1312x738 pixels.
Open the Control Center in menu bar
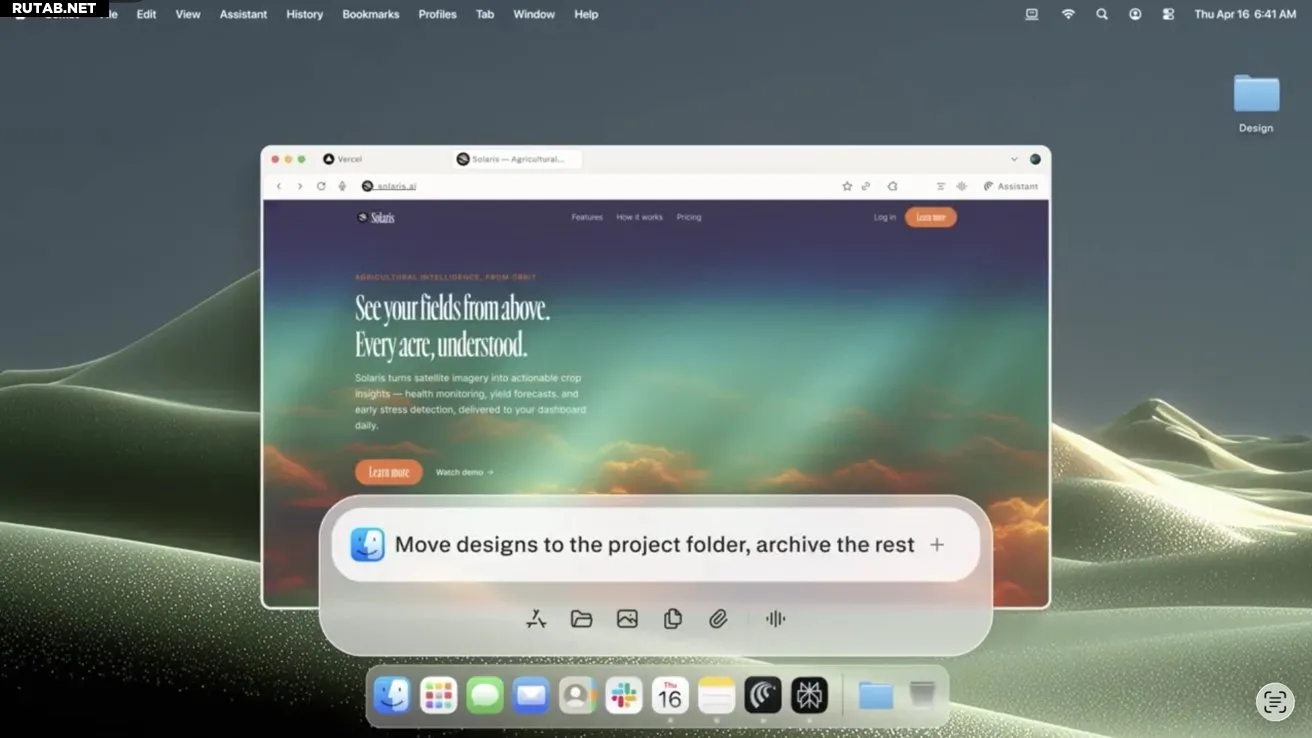point(1168,14)
